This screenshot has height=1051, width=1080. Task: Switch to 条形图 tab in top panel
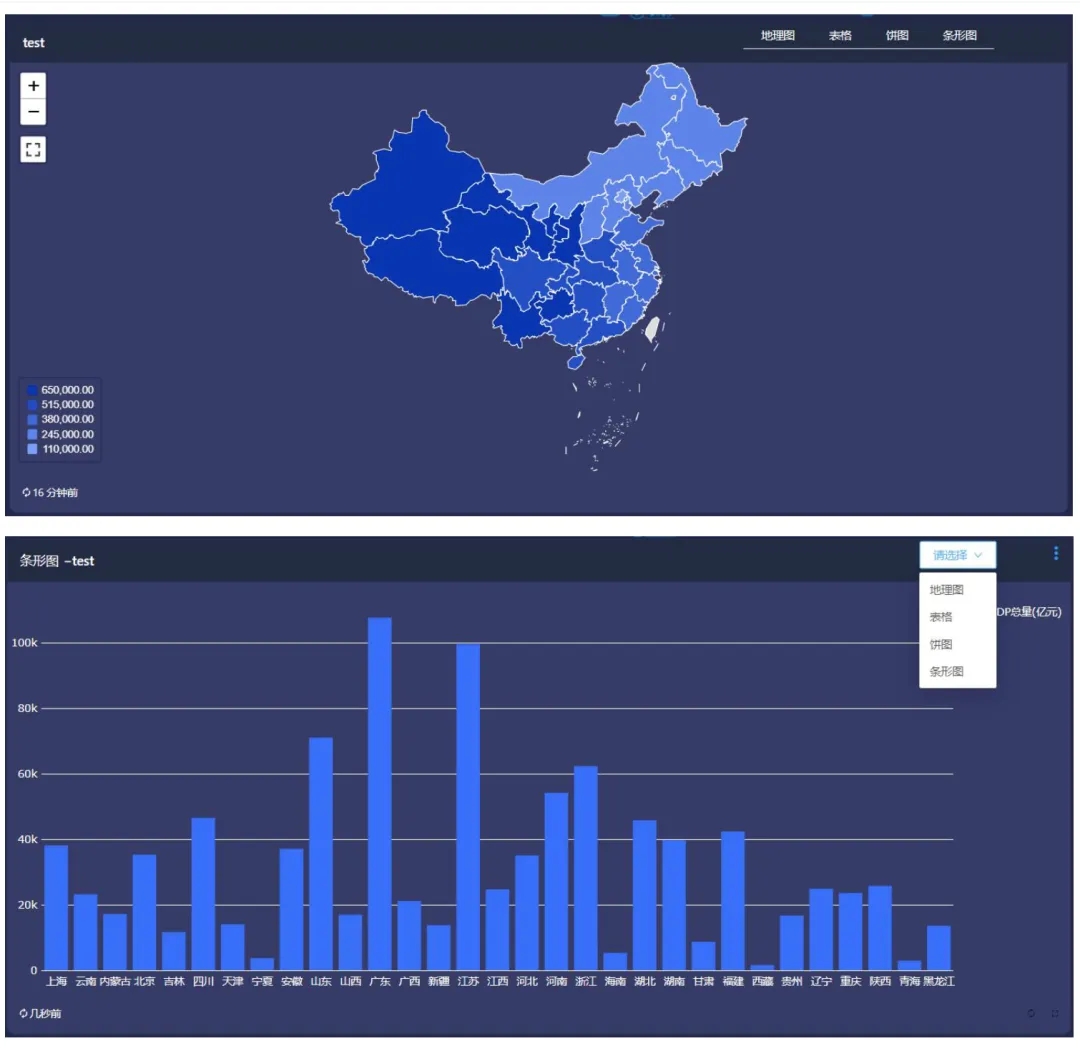(959, 36)
